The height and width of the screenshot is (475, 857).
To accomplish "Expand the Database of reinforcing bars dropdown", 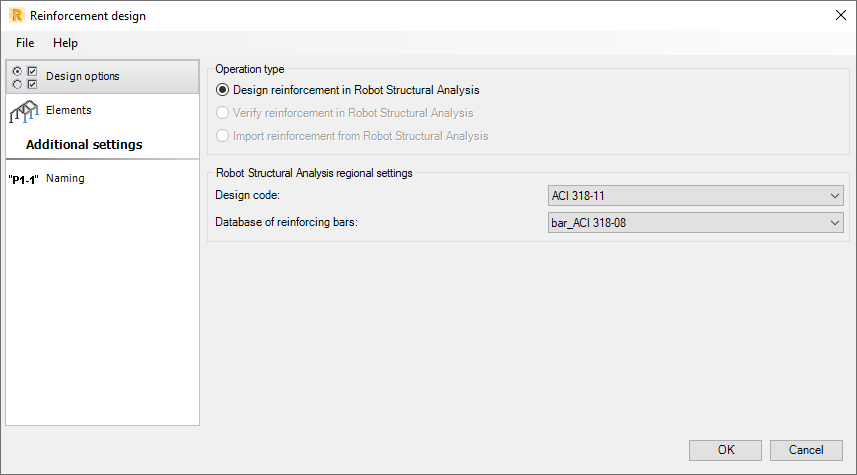I will click(x=695, y=223).
